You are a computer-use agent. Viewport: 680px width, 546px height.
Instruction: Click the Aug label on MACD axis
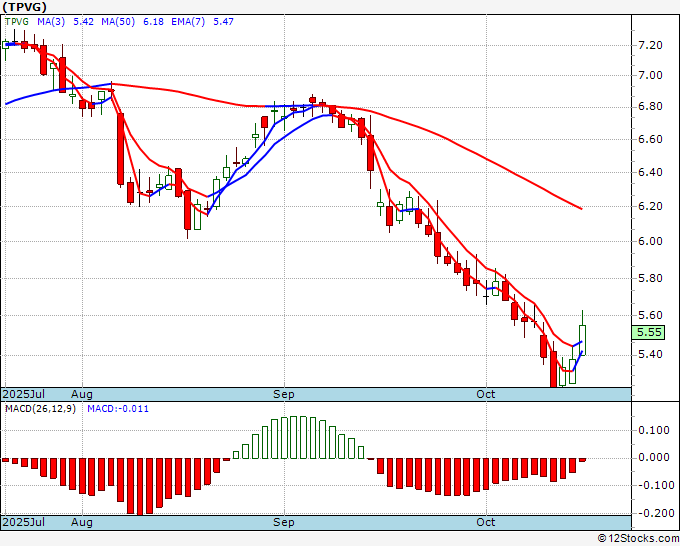82,522
